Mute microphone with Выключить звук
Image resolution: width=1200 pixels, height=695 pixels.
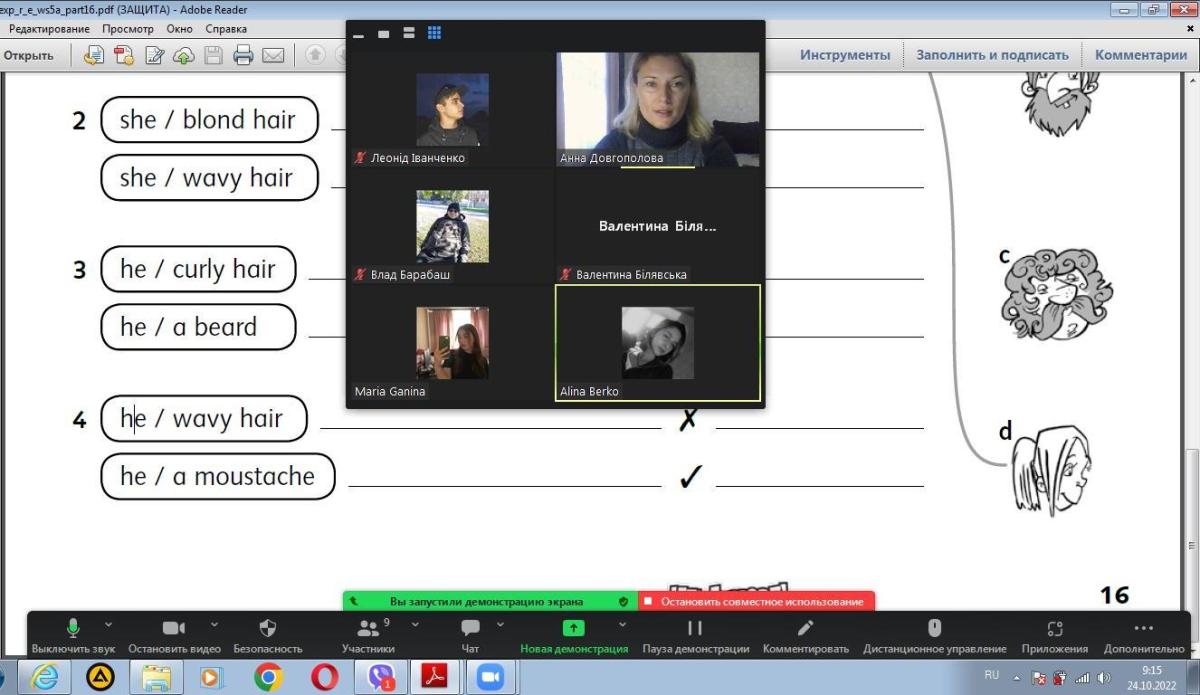(x=73, y=636)
